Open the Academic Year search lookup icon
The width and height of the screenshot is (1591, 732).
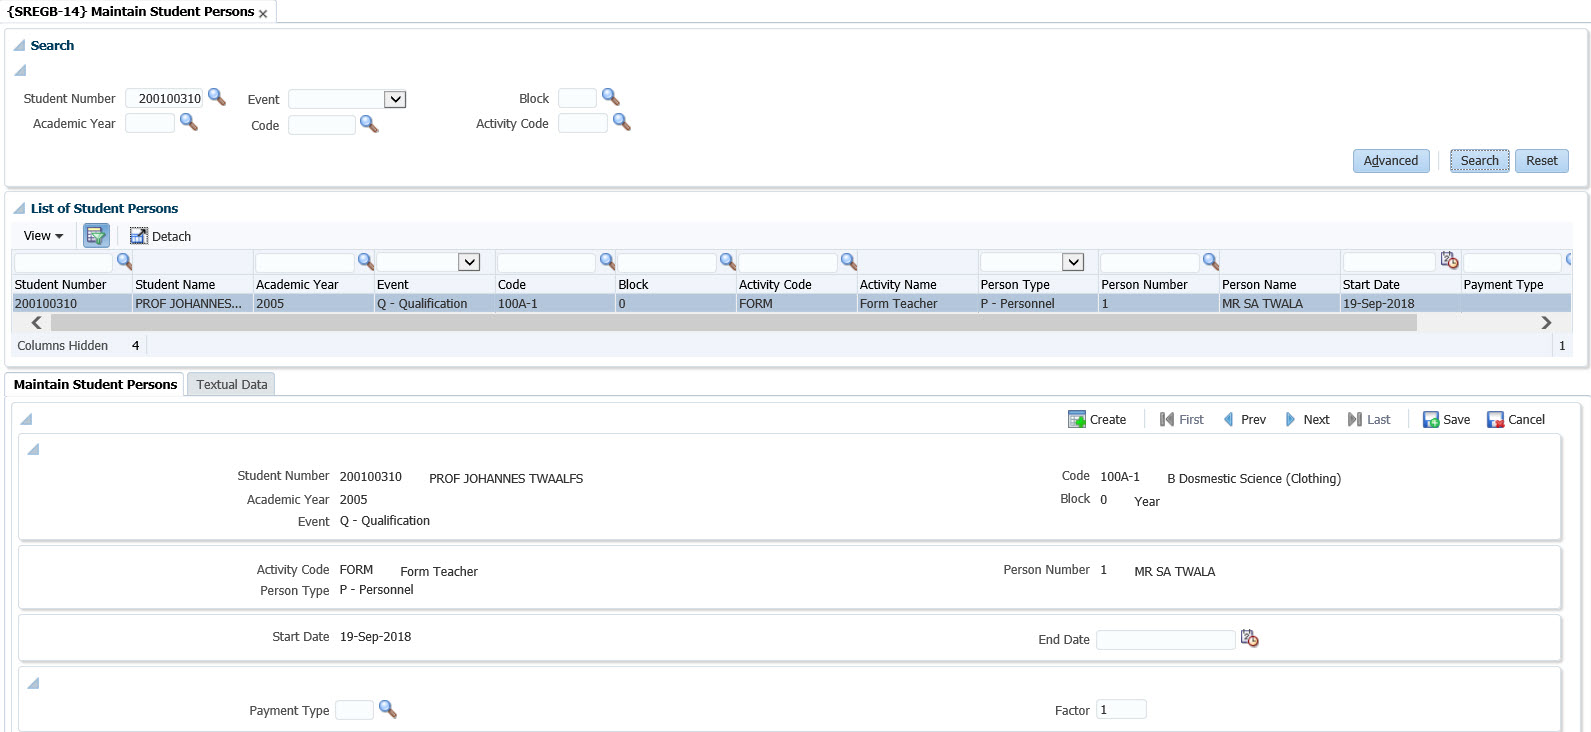point(188,122)
